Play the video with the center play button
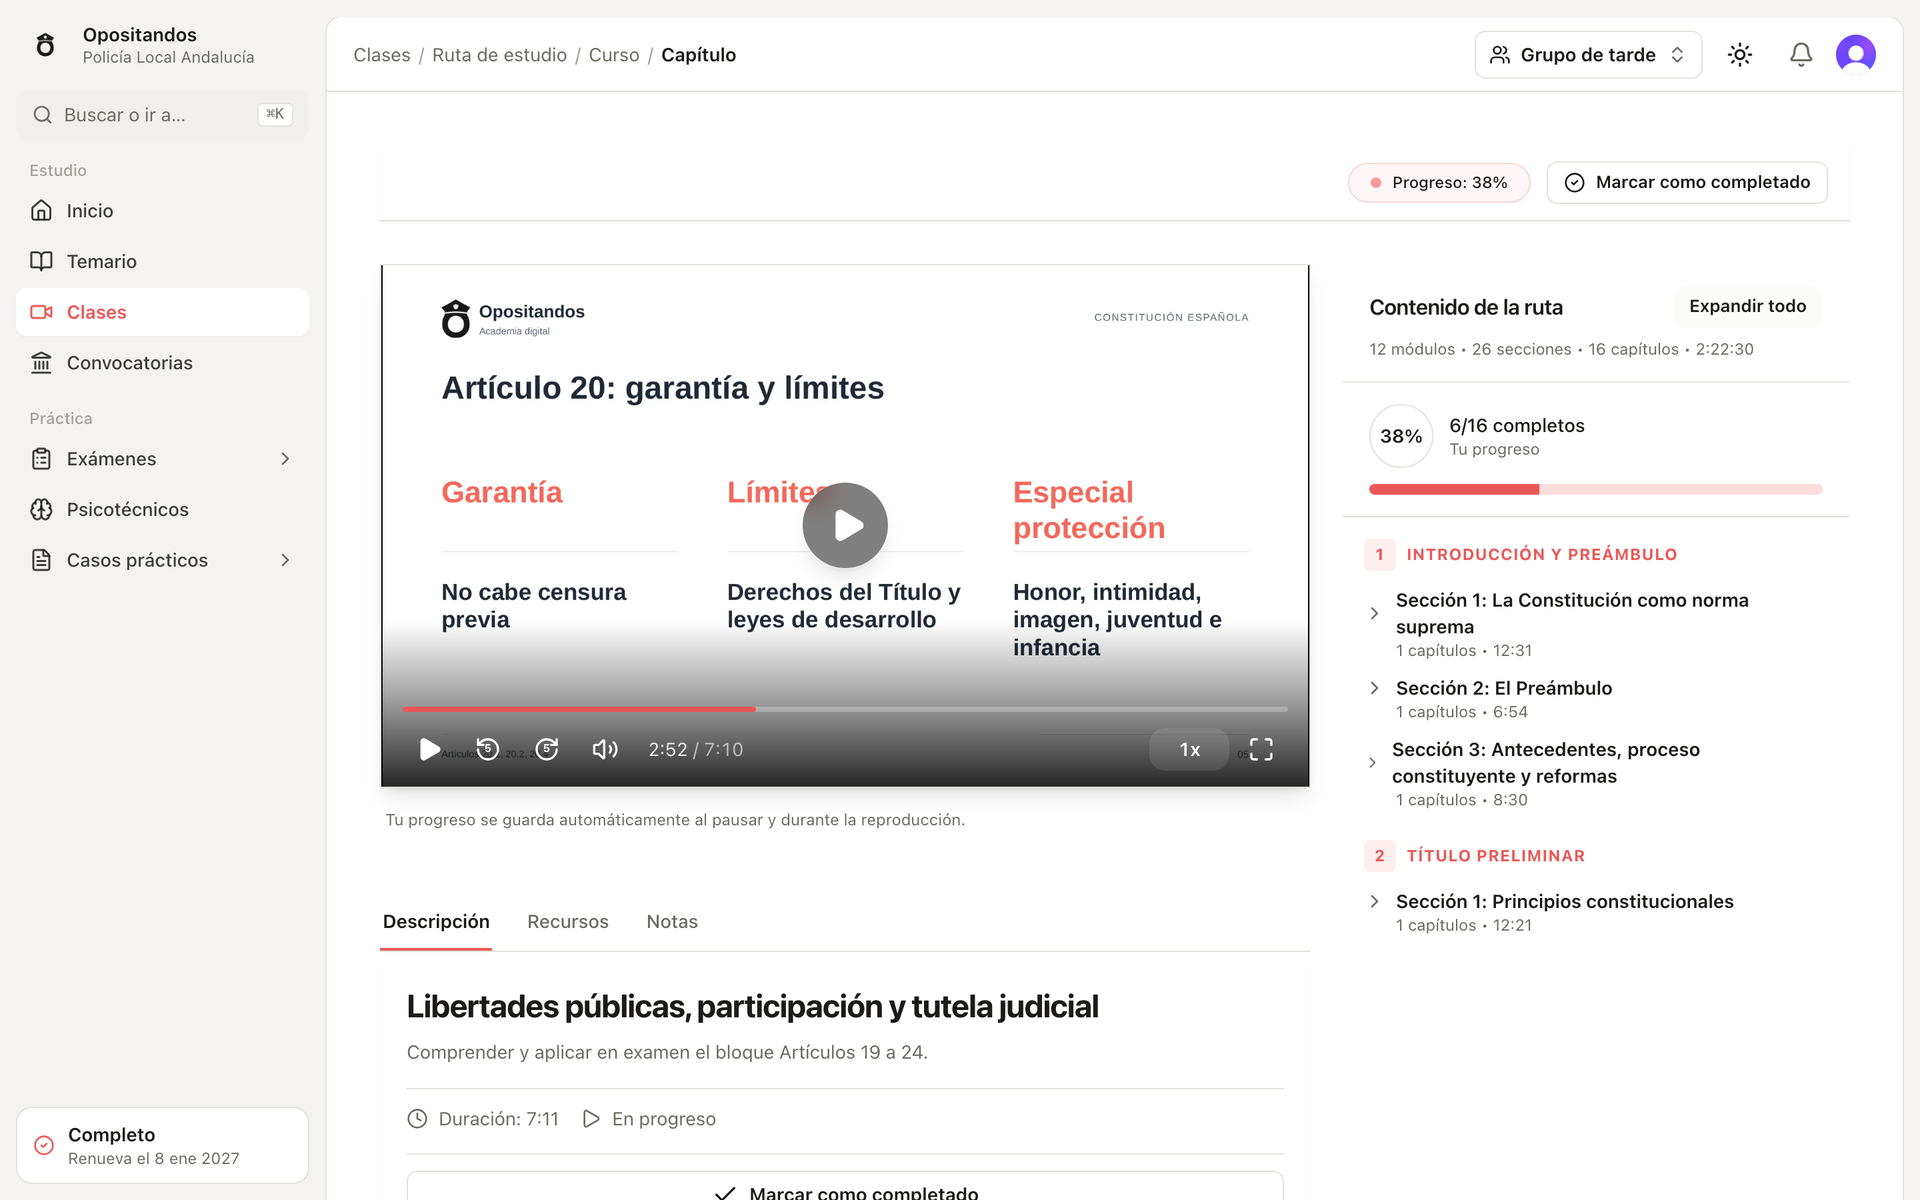This screenshot has width=1920, height=1200. (x=845, y=525)
